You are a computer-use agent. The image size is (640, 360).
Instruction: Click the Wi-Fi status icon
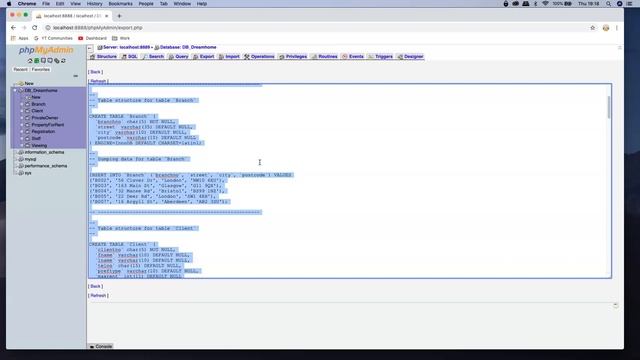tap(545, 4)
